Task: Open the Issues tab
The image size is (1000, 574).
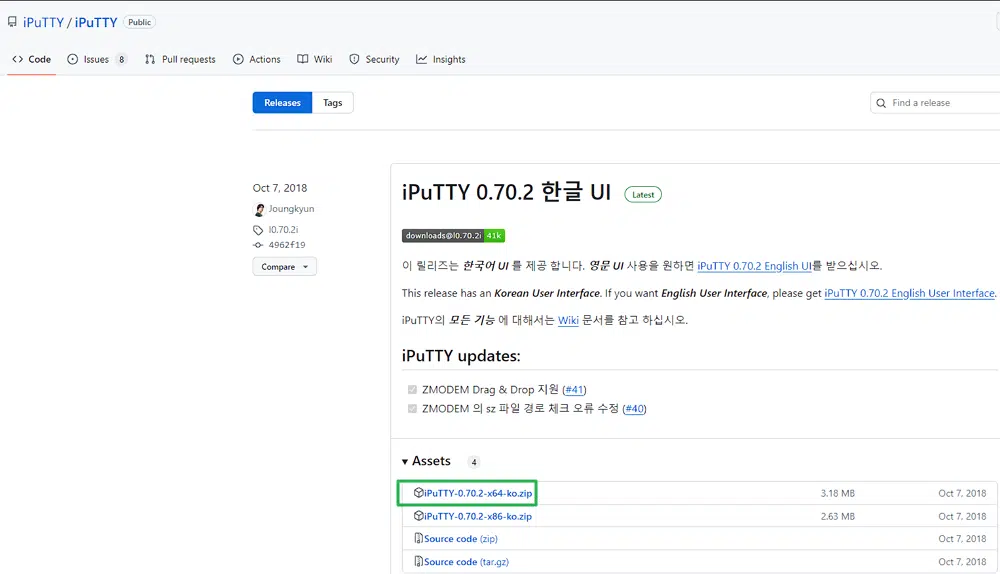Action: pos(97,59)
